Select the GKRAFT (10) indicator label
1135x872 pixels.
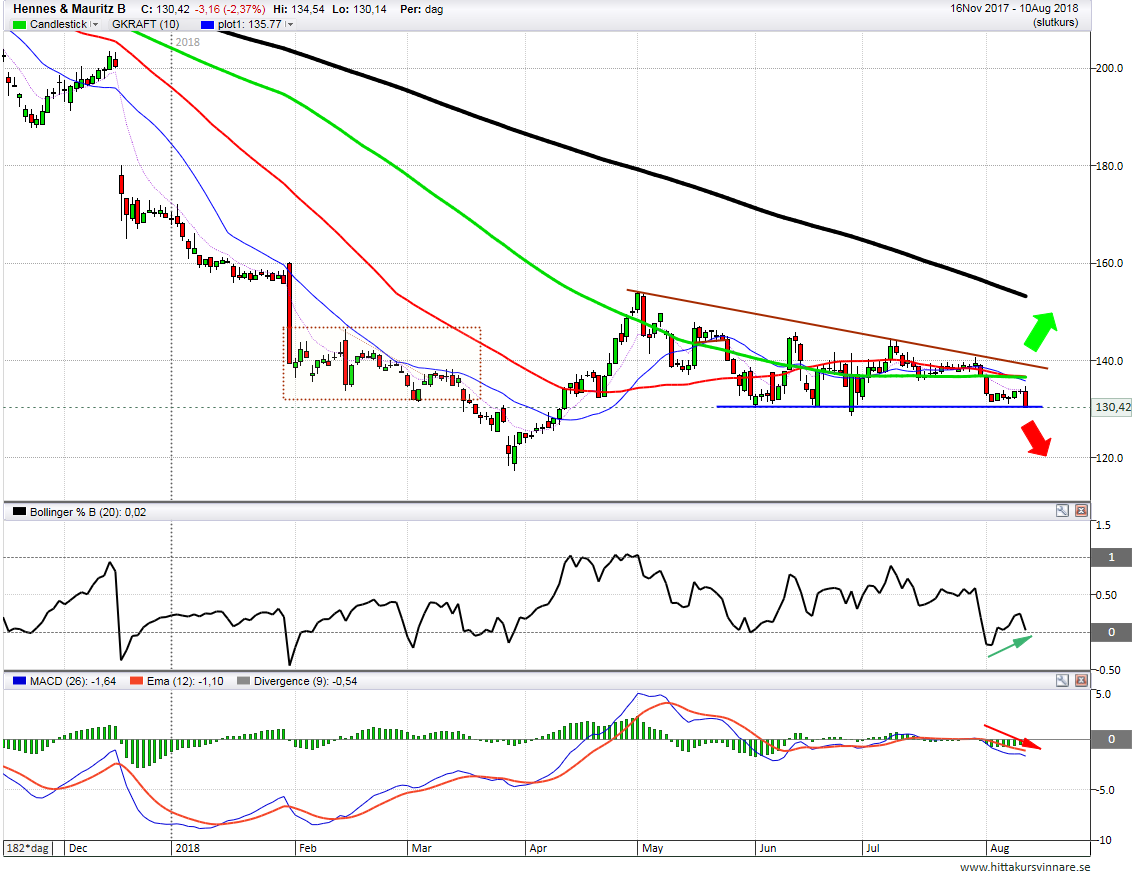(x=145, y=24)
